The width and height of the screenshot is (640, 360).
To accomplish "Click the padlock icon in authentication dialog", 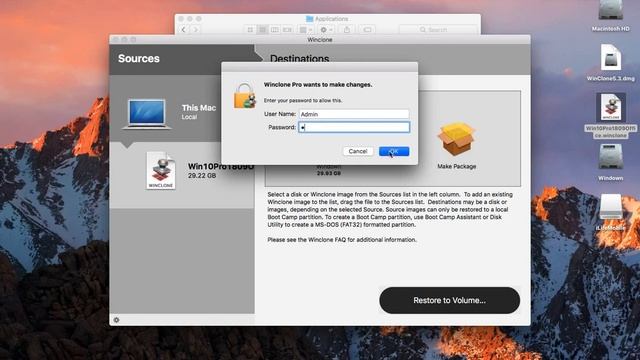I will coord(244,96).
